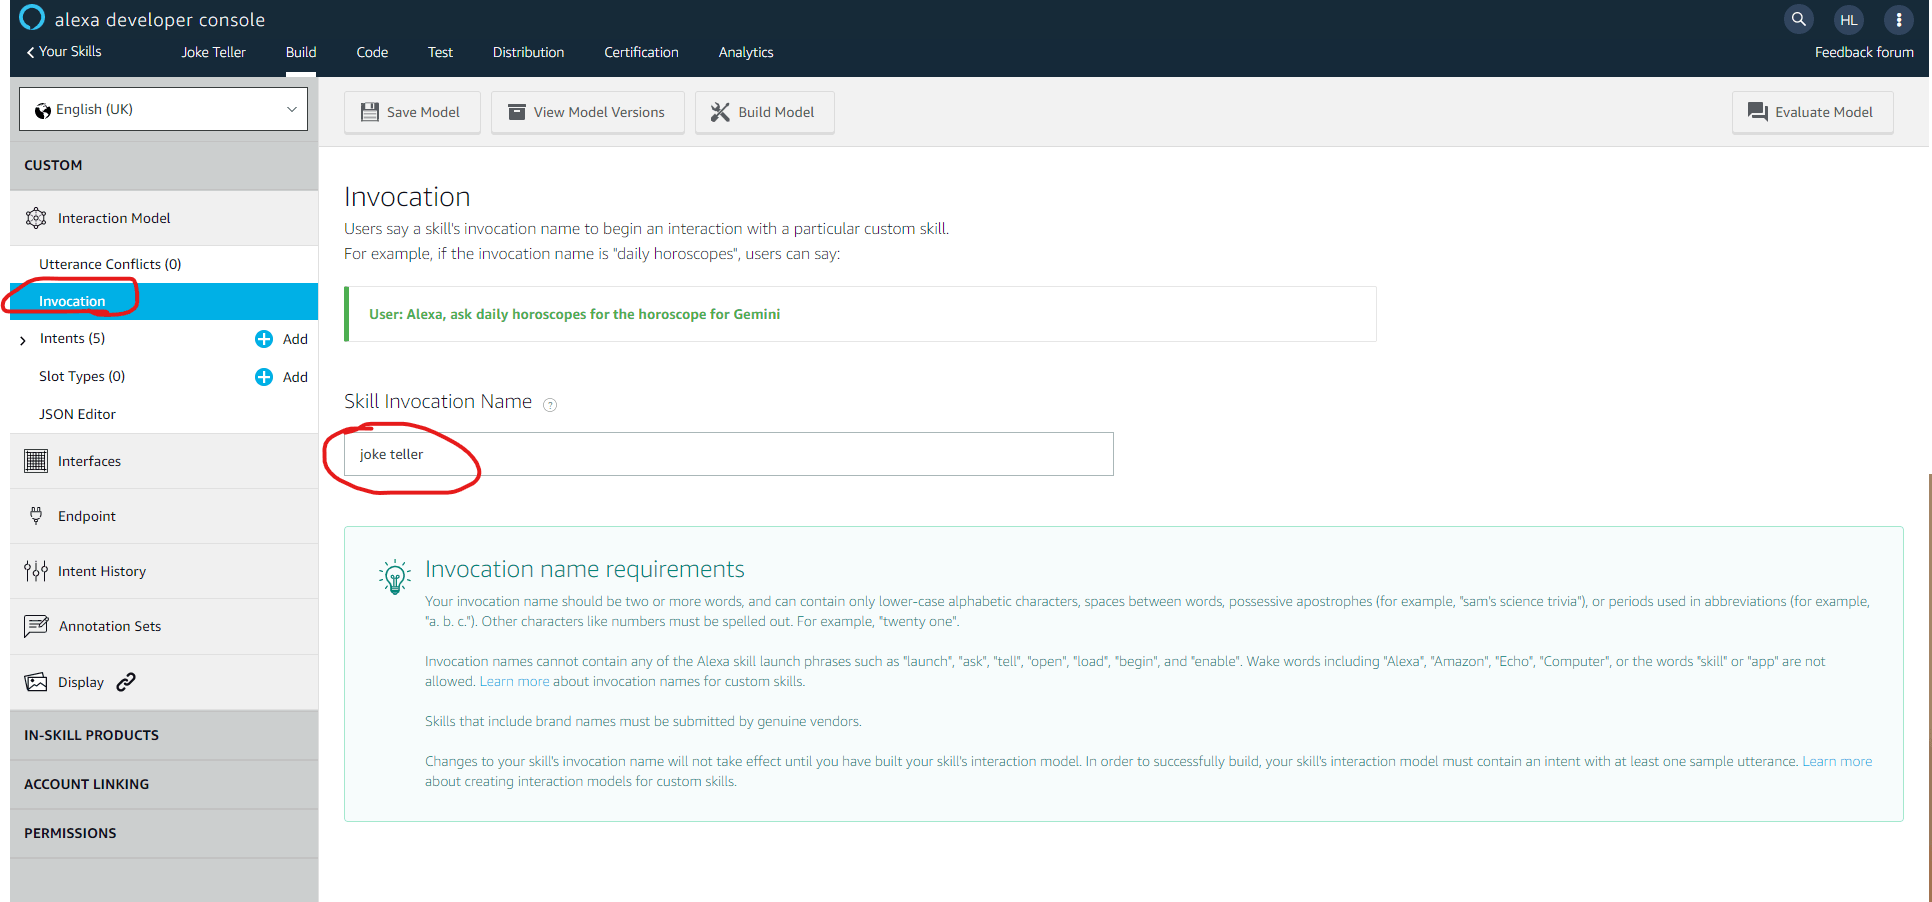Click into the Skill Invocation Name field
Image resolution: width=1932 pixels, height=902 pixels.
click(728, 454)
